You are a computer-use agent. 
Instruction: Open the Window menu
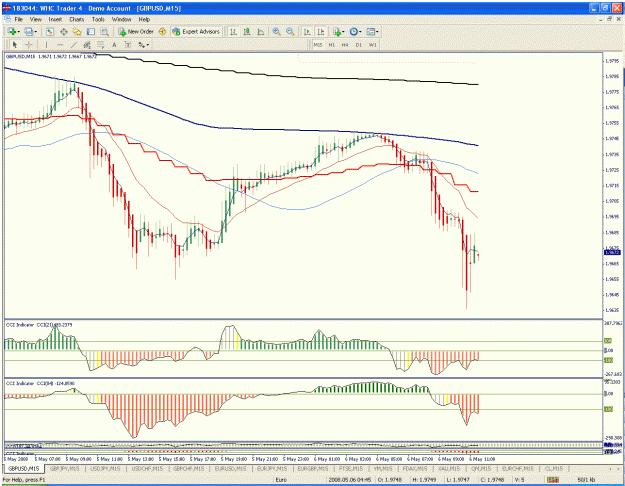[x=122, y=19]
